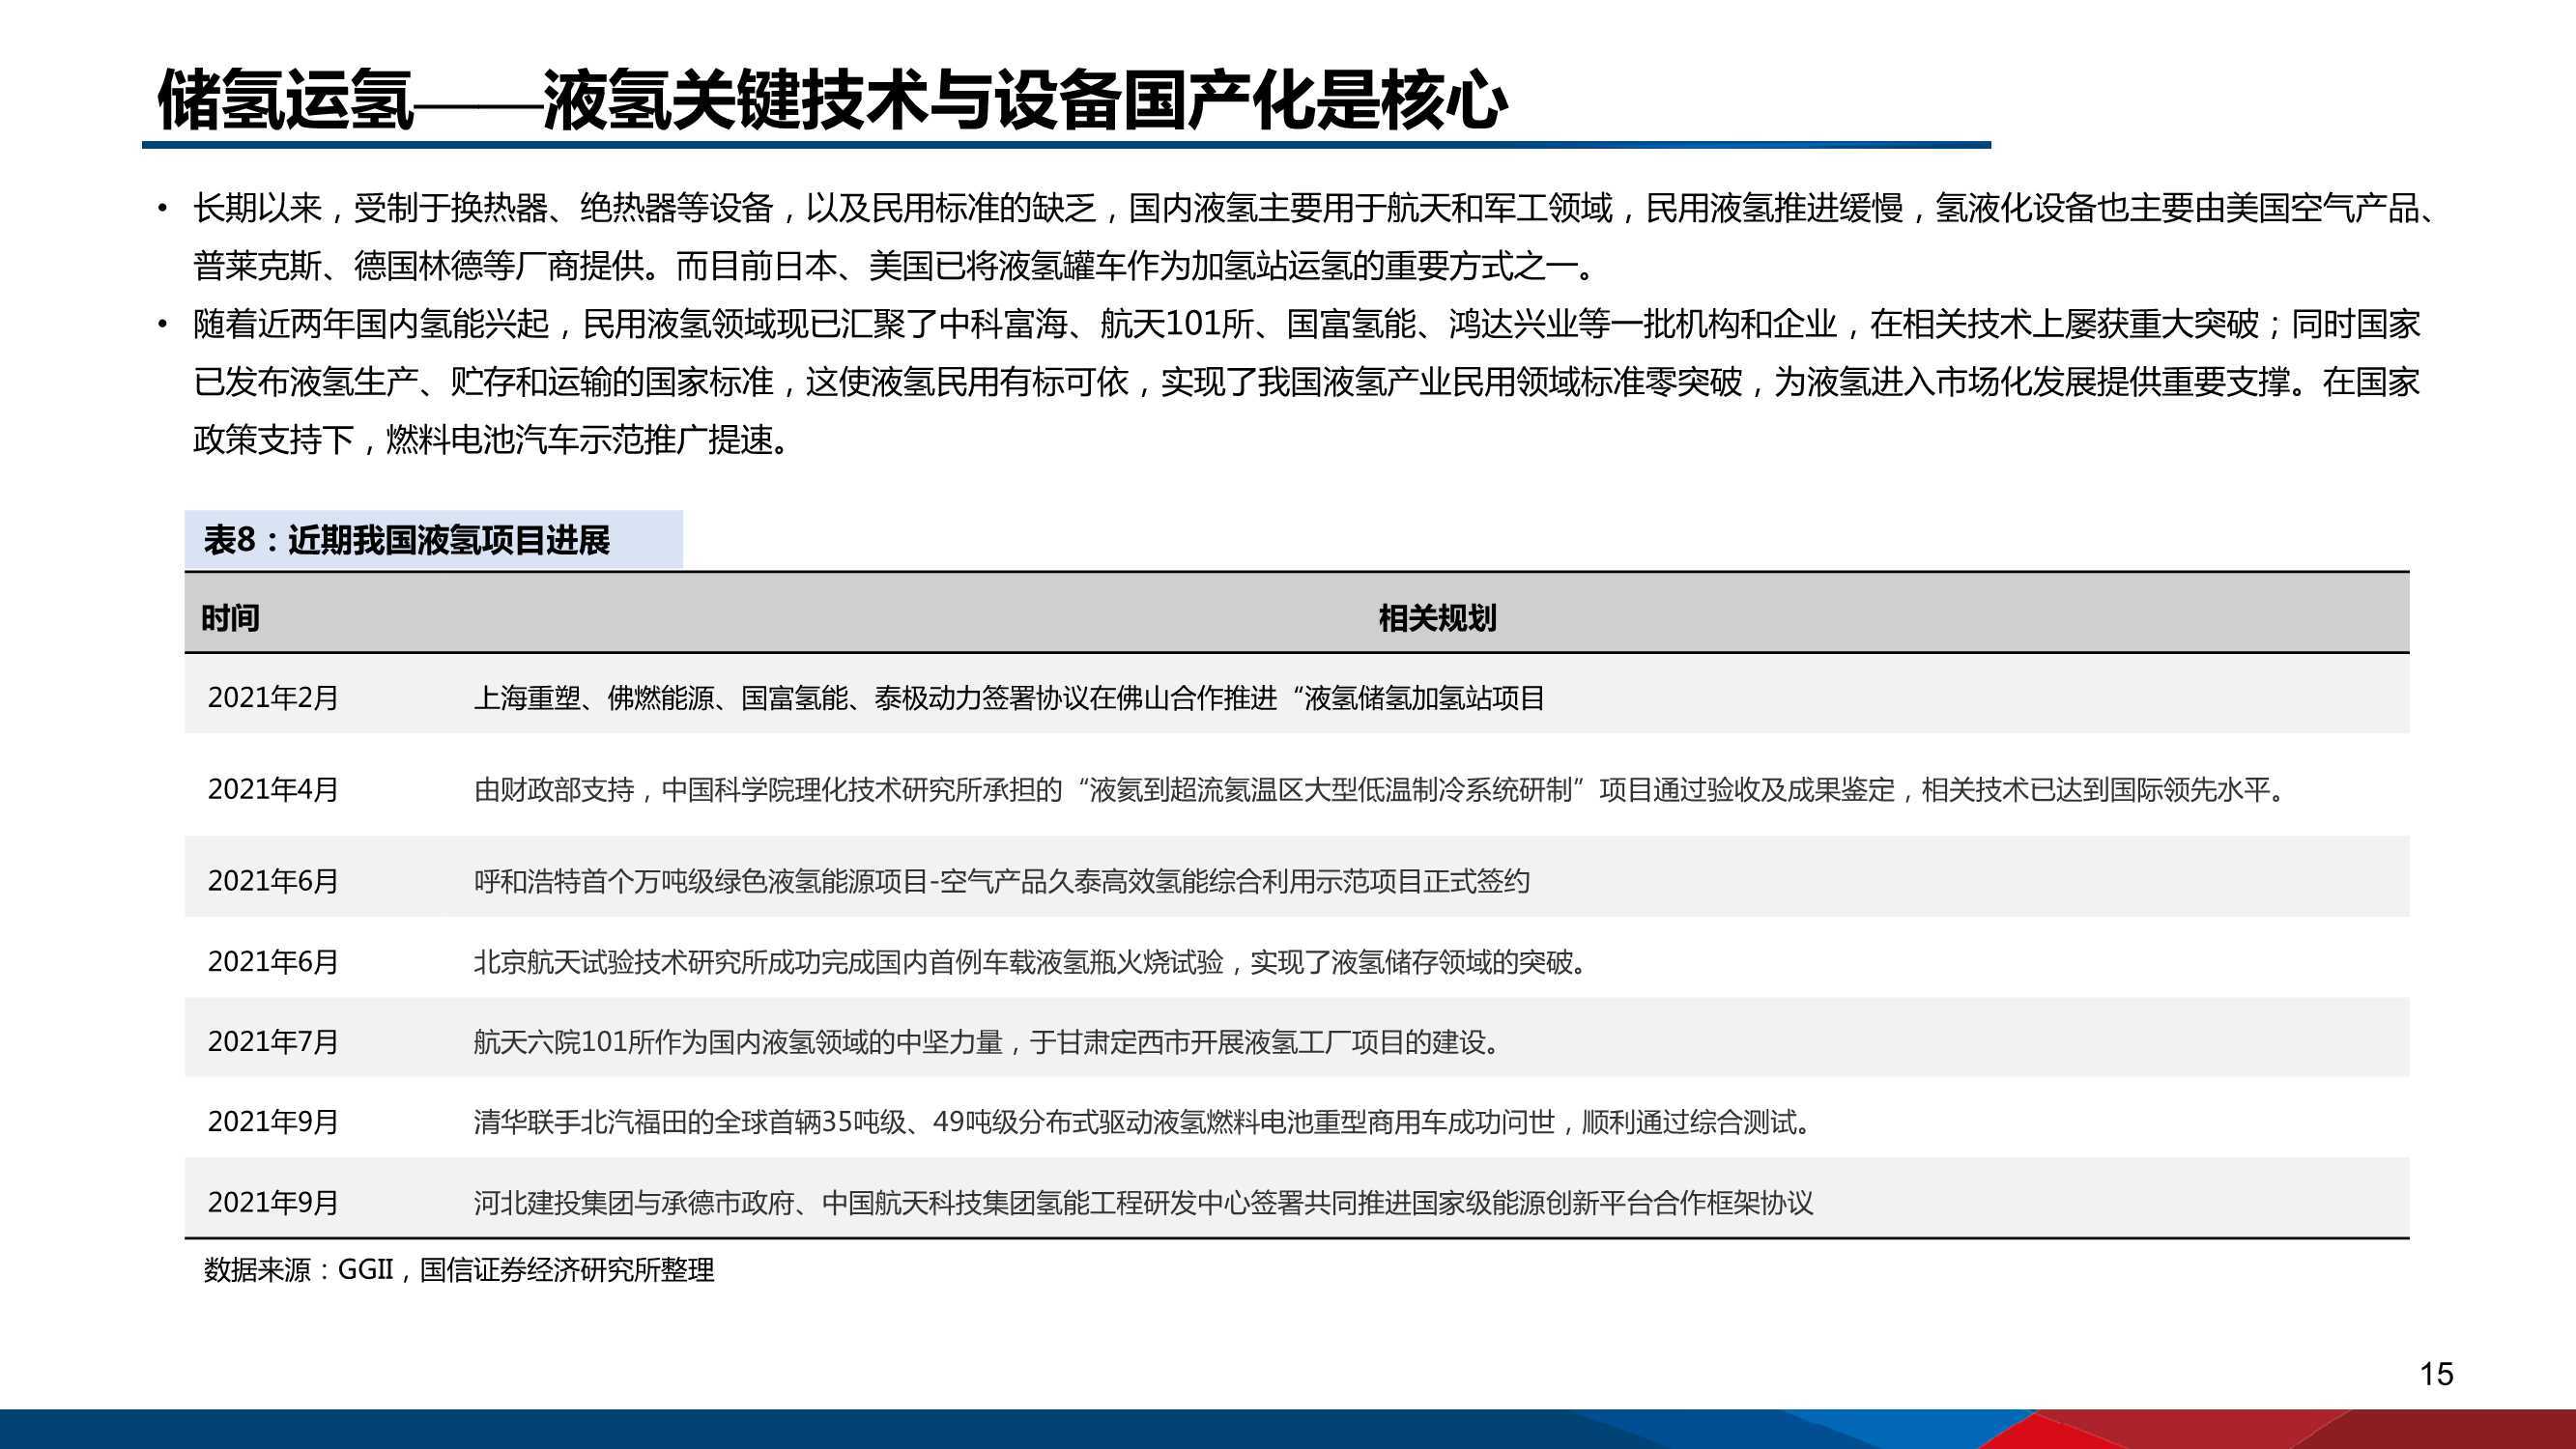Click the 时间 column header
Image resolution: width=2576 pixels, height=1449 pixels.
(230, 618)
